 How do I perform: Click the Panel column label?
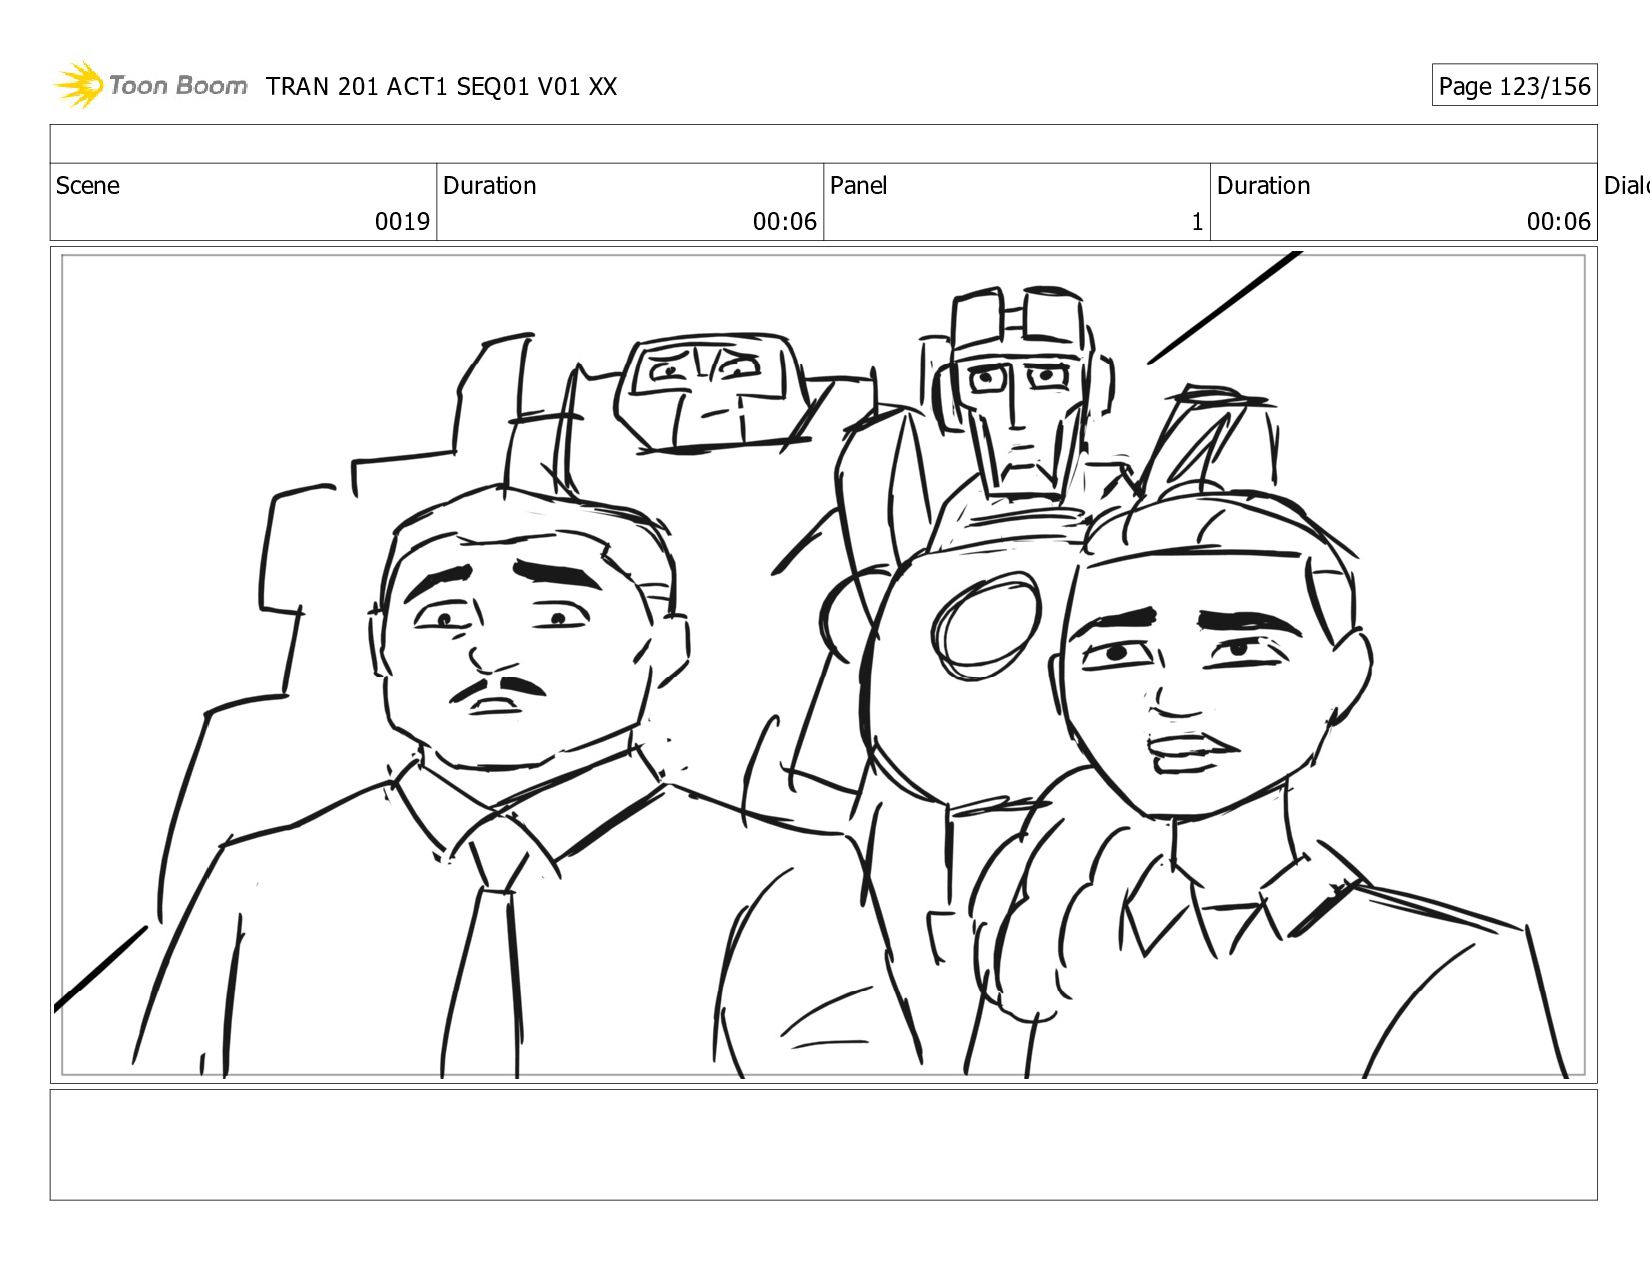click(x=859, y=186)
